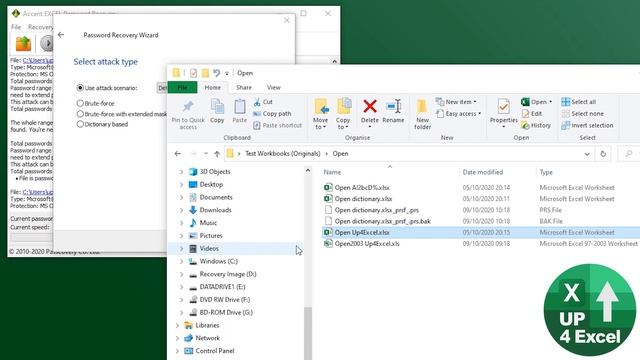Open the Properties icon
Image resolution: width=640 pixels, height=360 pixels.
click(503, 107)
